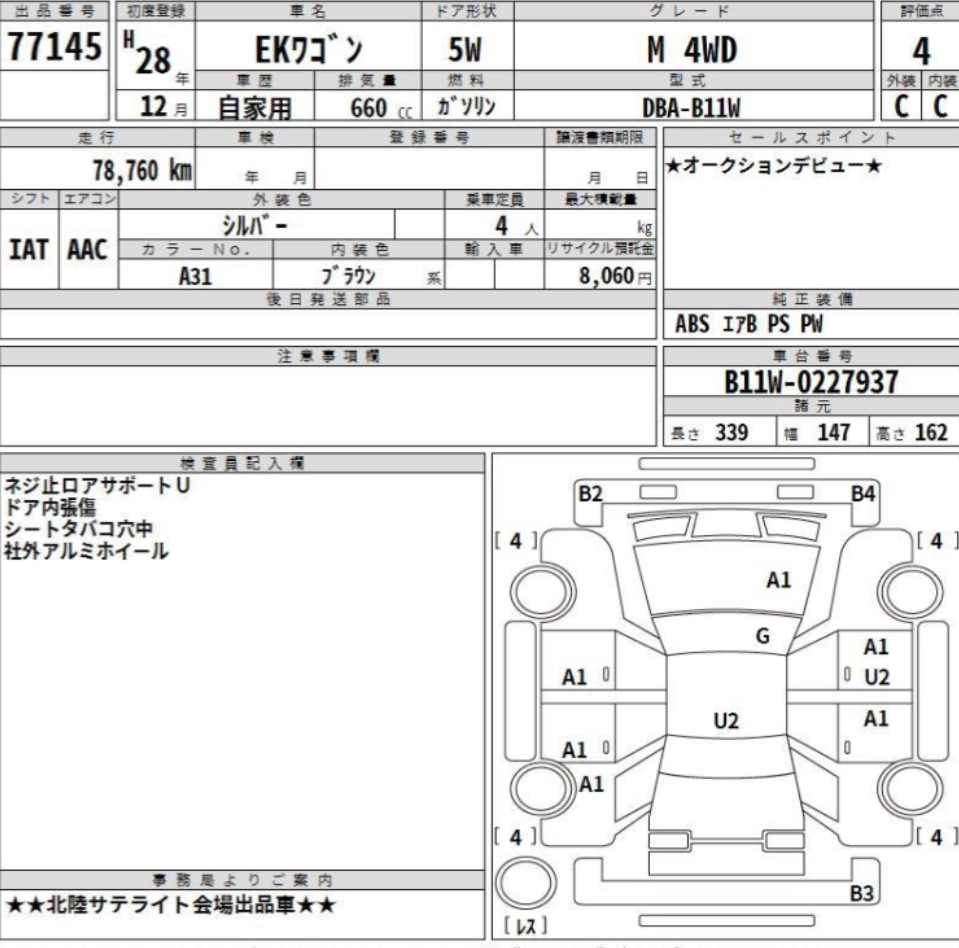Click sales point オークションデビュー text
This screenshot has height=948, width=959.
774,165
